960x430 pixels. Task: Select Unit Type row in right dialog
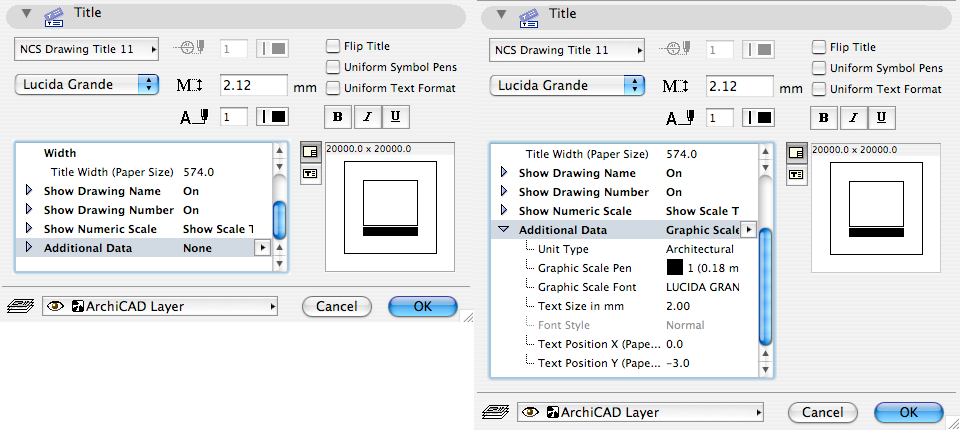coord(624,249)
